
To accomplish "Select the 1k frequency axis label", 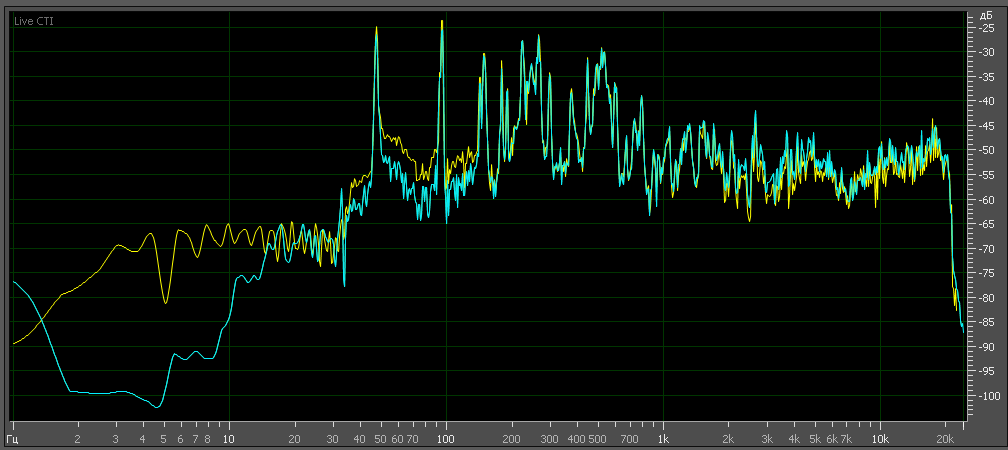I will click(x=662, y=438).
